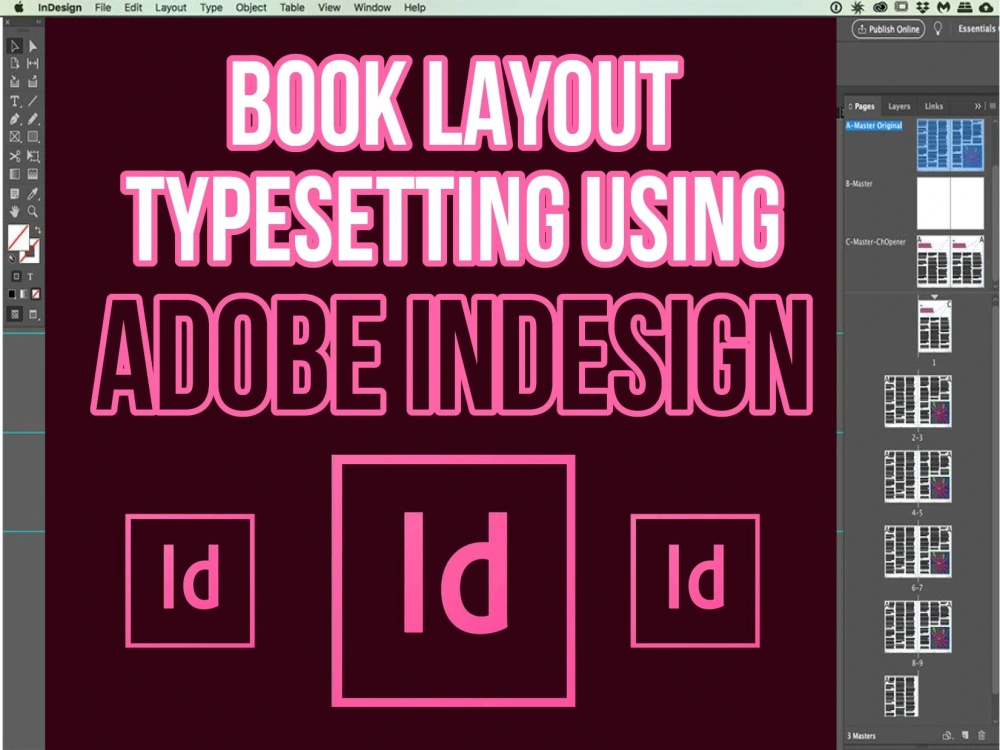Select the A-Master Original label

(x=874, y=126)
